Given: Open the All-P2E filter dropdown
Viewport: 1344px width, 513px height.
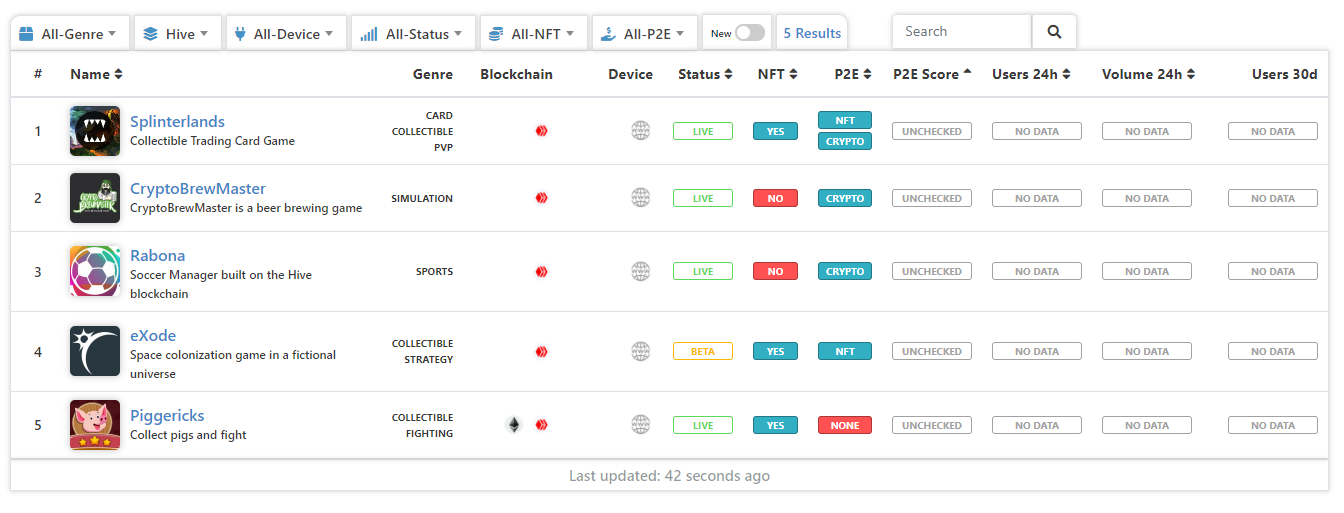Looking at the screenshot, I should coord(644,33).
